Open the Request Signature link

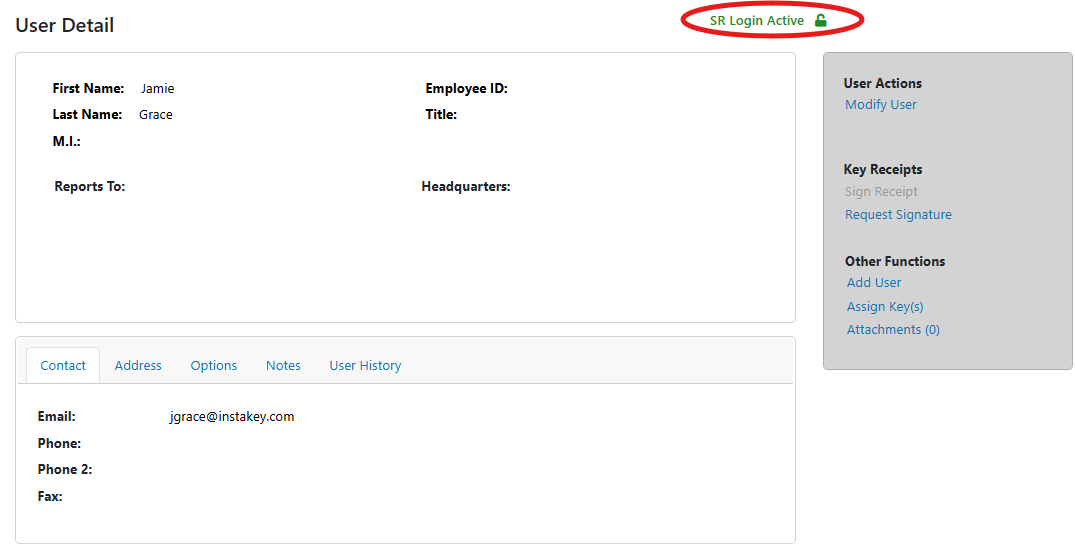click(898, 214)
